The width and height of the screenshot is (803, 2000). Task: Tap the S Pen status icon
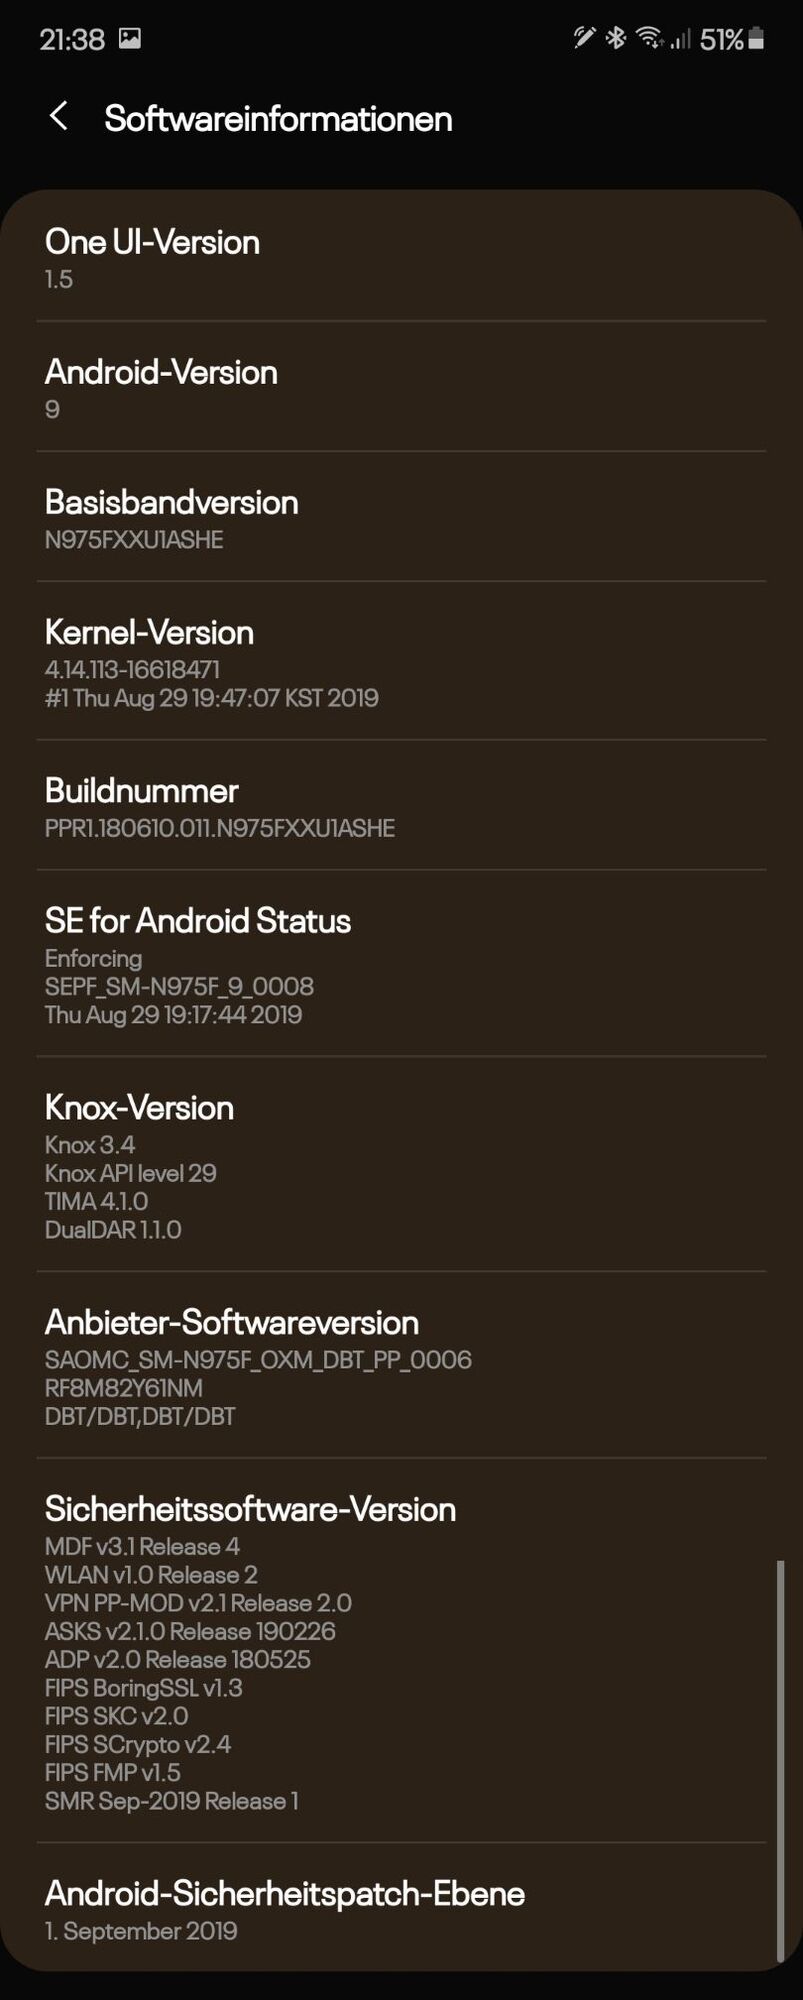coord(584,38)
